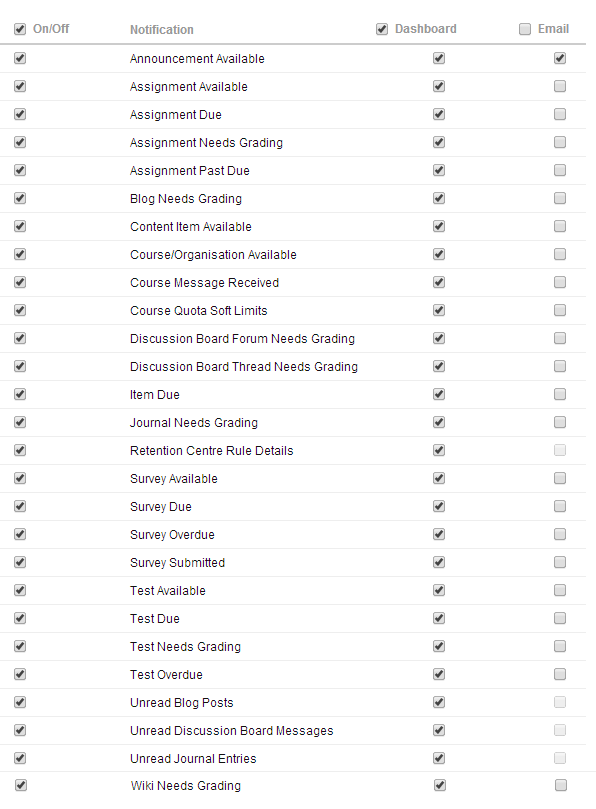596x809 pixels.
Task: Enable Email notifications for Assignment Due
Action: pyautogui.click(x=559, y=114)
